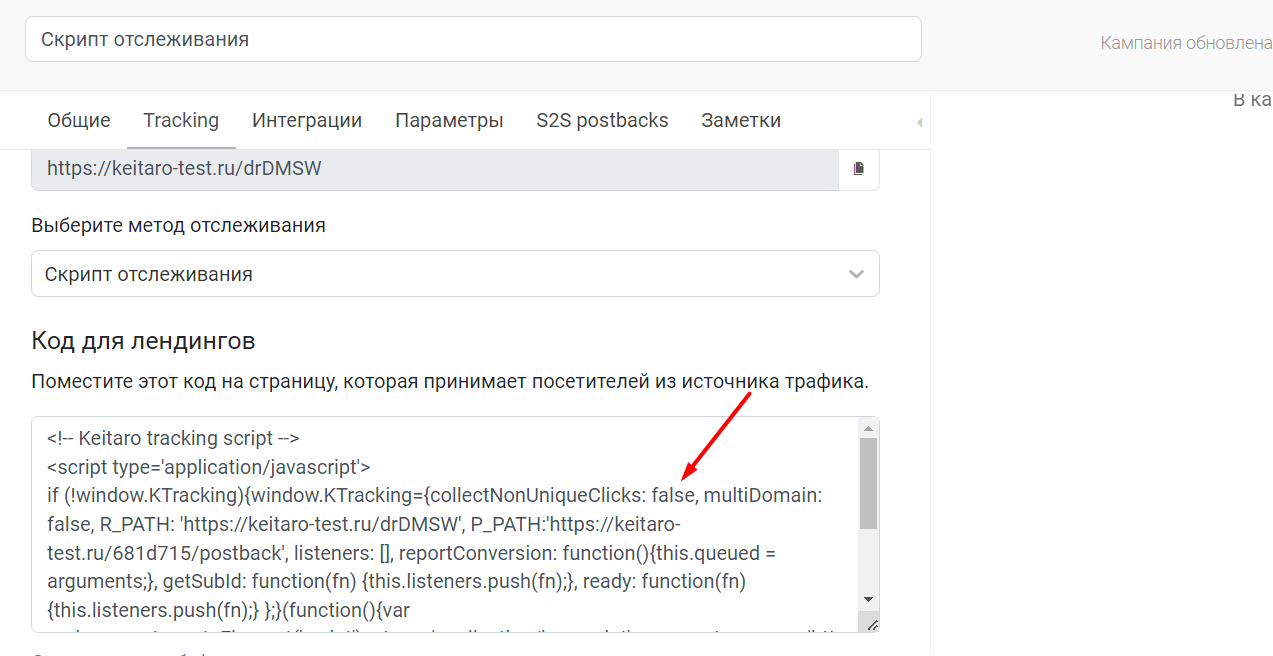Click the Код для лендингов heading
This screenshot has height=656, width=1273.
pos(143,341)
